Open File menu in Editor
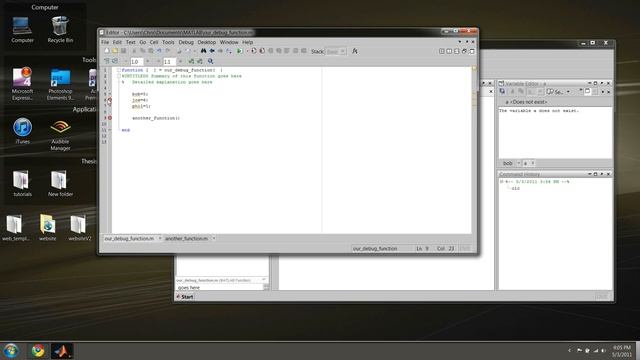Viewport: 640px width, 360px height. 105,42
